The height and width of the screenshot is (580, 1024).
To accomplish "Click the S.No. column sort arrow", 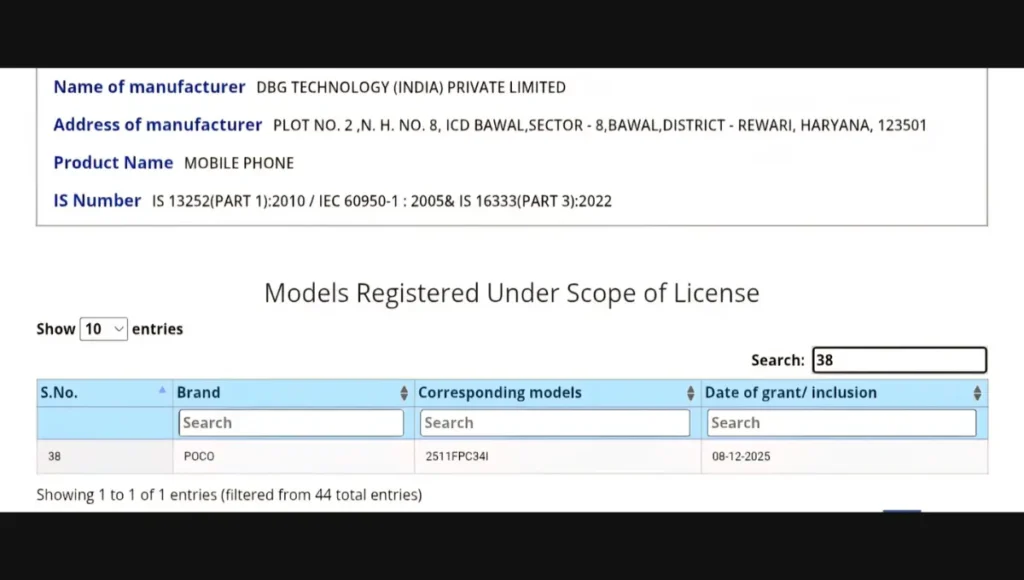I will pos(162,391).
